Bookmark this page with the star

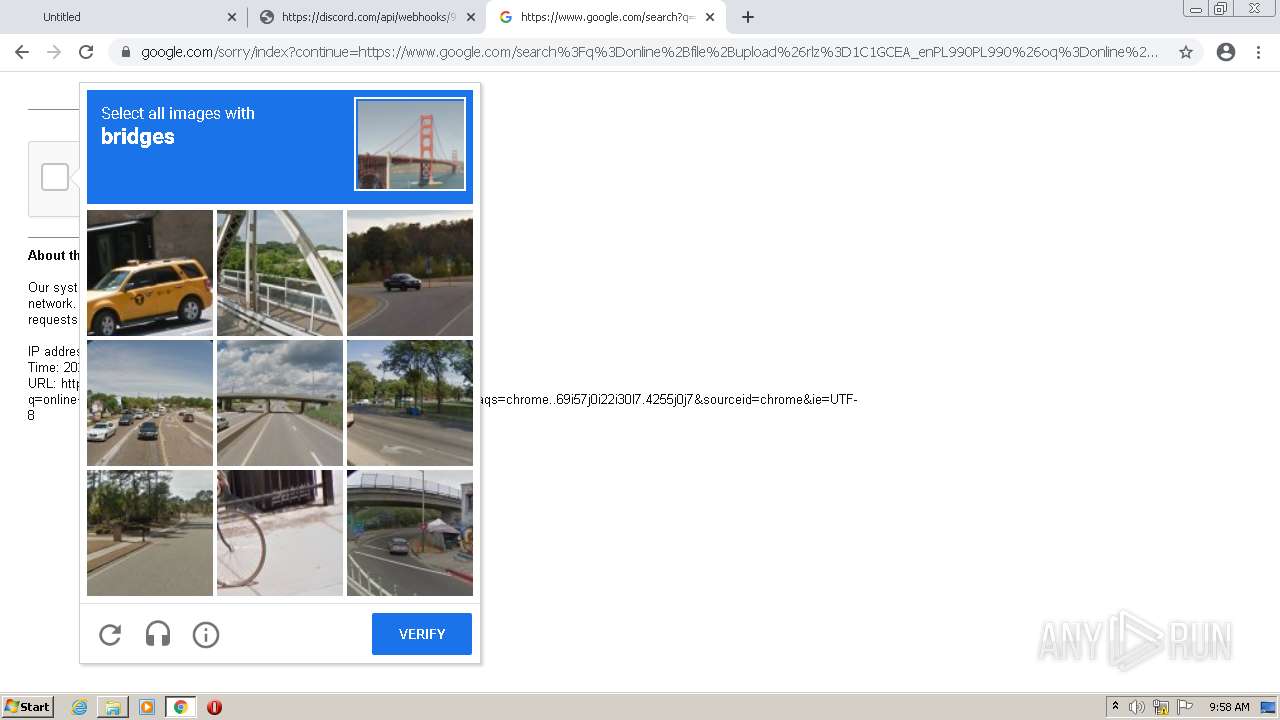(1186, 52)
